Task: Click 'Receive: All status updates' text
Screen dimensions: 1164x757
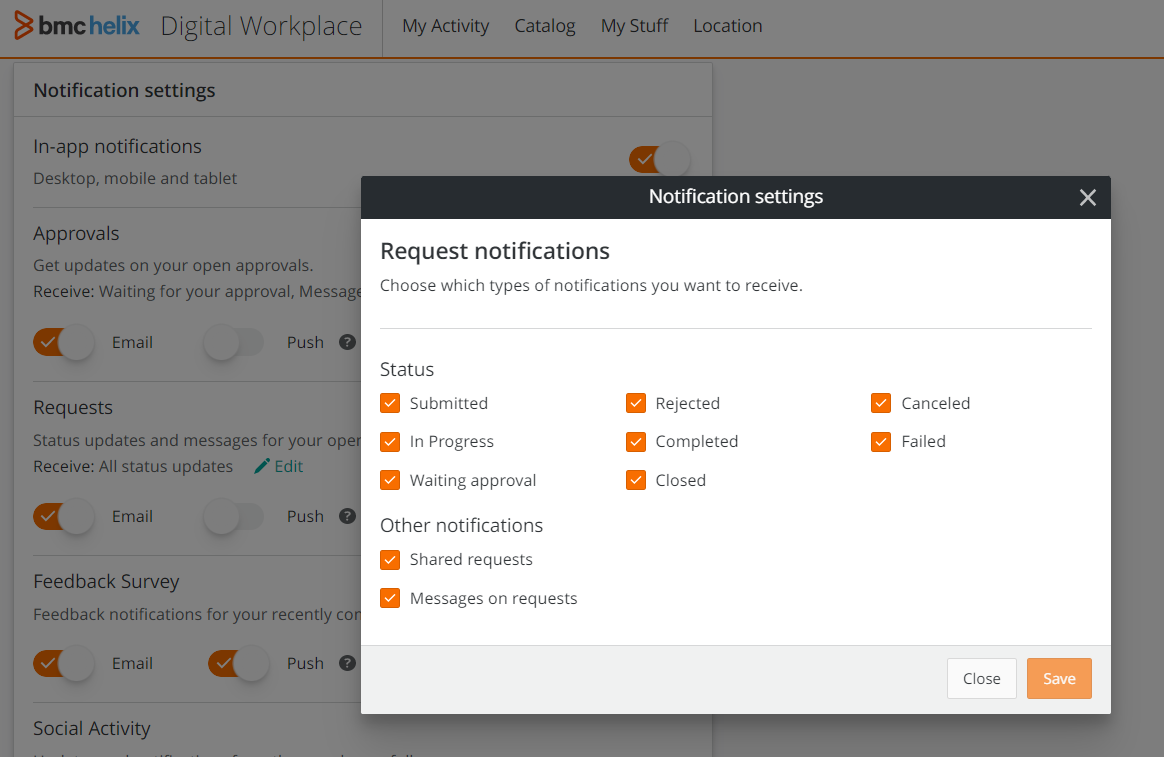Action: coord(133,467)
